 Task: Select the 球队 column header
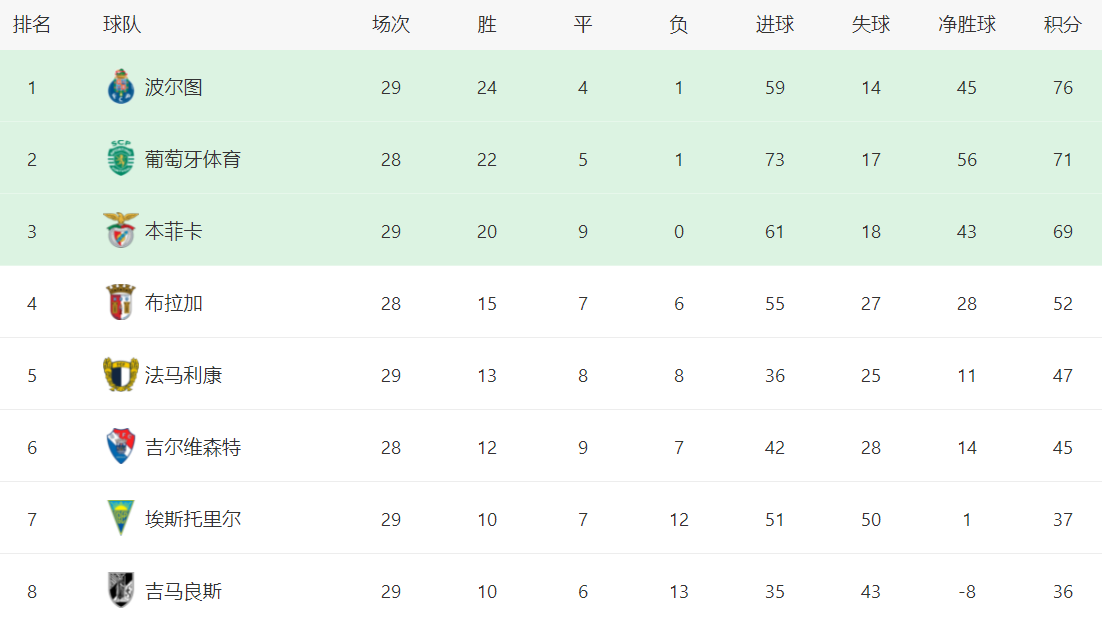click(x=122, y=25)
